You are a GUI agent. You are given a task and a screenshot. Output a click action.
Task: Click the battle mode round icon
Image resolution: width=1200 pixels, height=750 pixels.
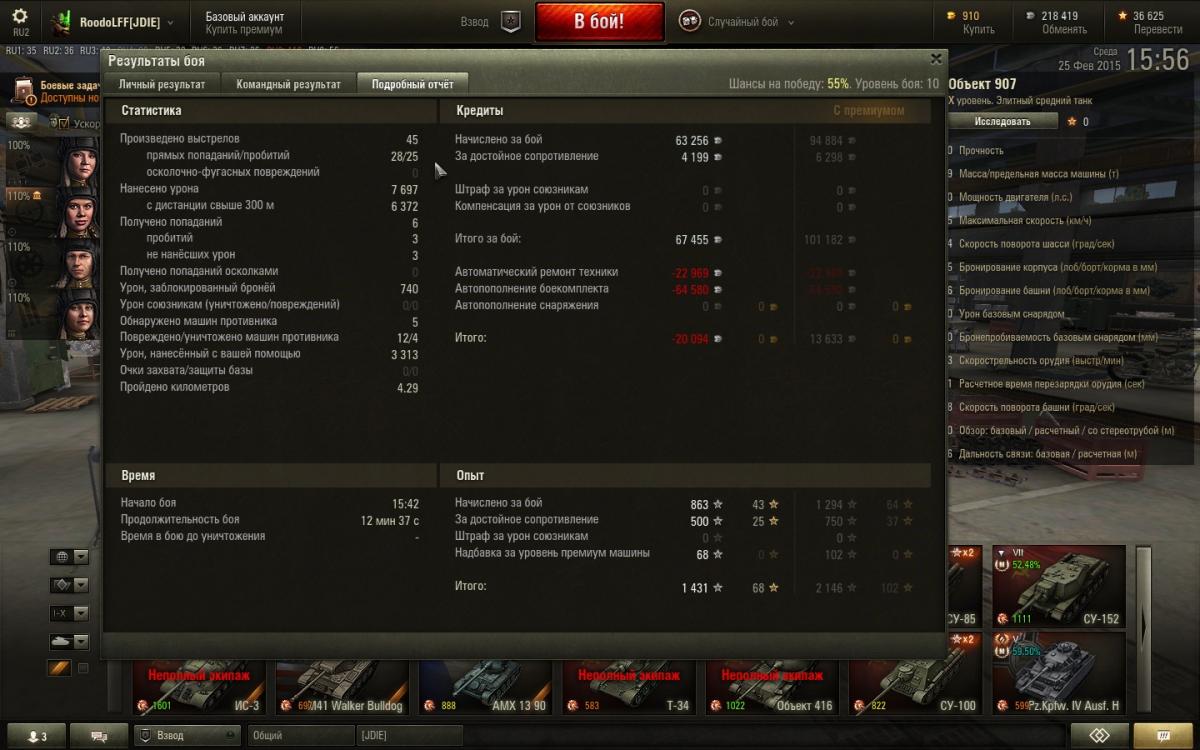point(689,21)
